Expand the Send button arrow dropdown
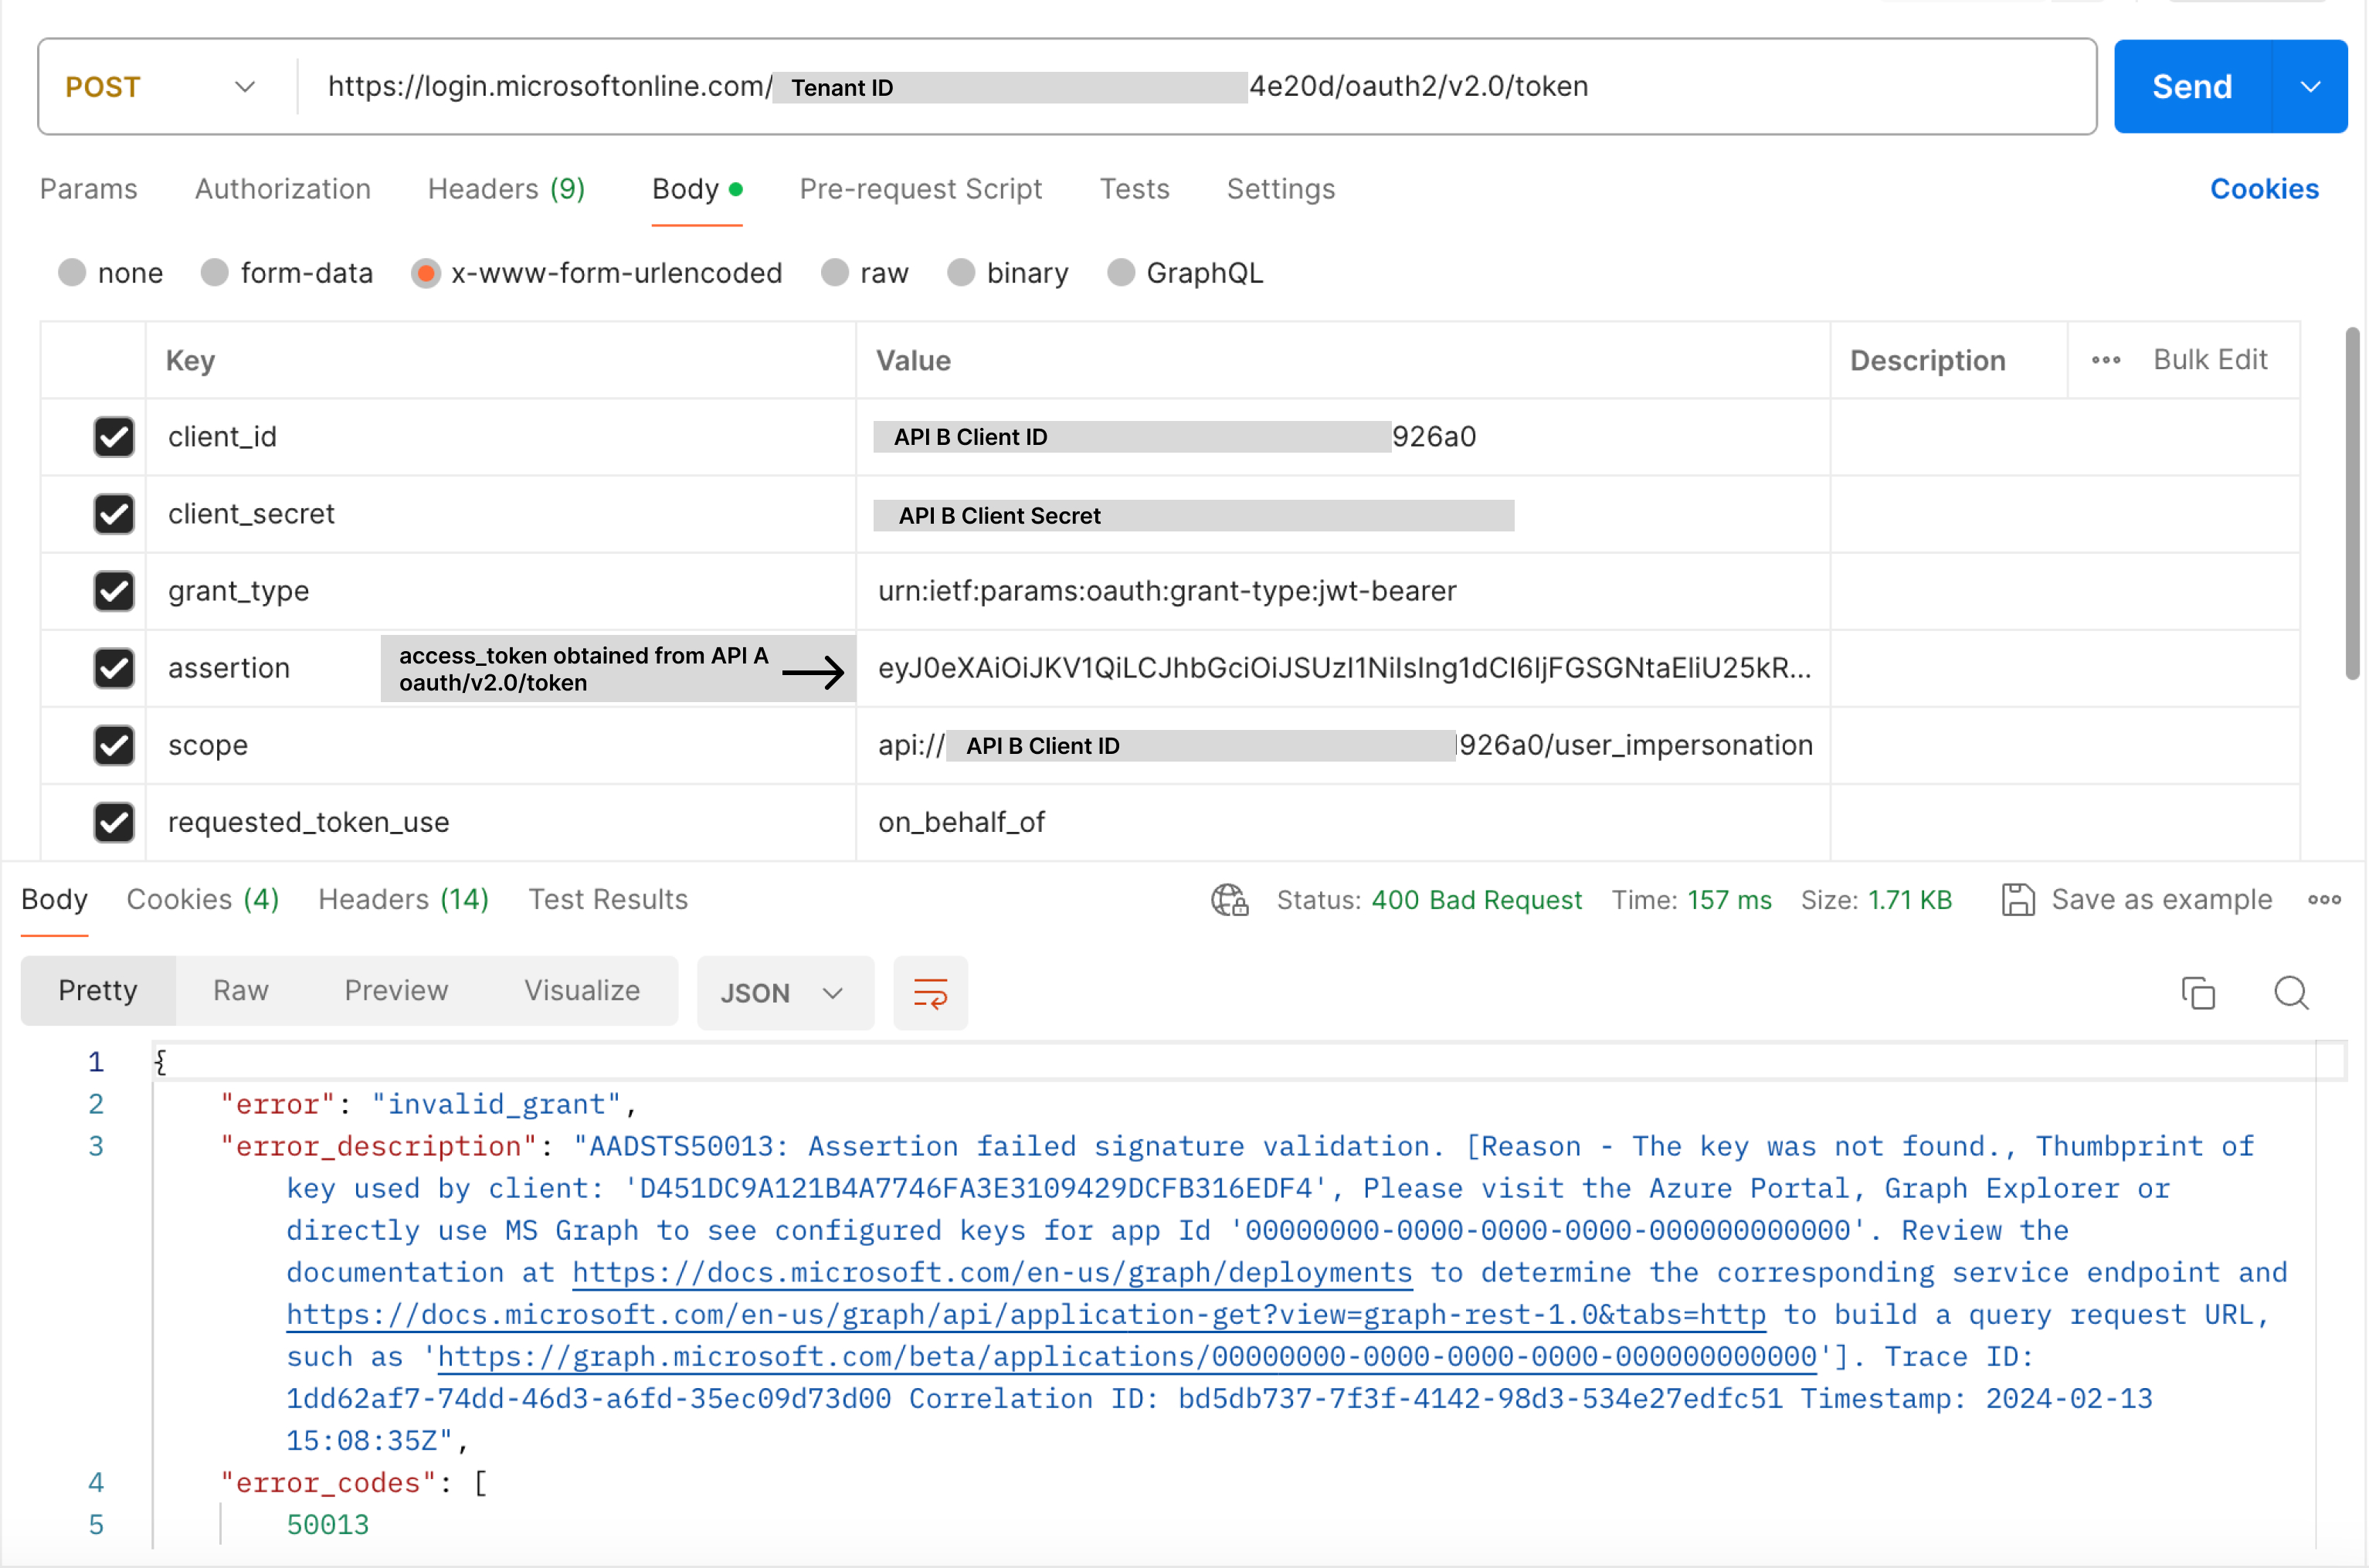 coord(2310,87)
